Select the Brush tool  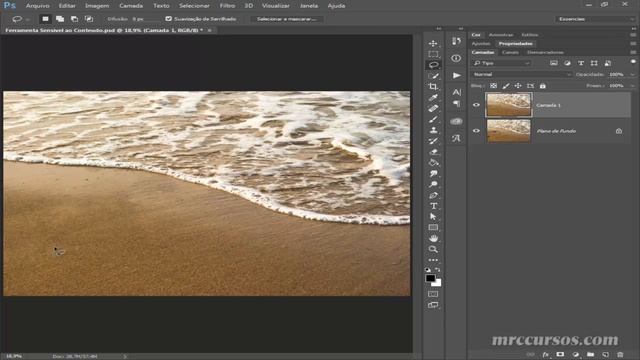tap(433, 119)
